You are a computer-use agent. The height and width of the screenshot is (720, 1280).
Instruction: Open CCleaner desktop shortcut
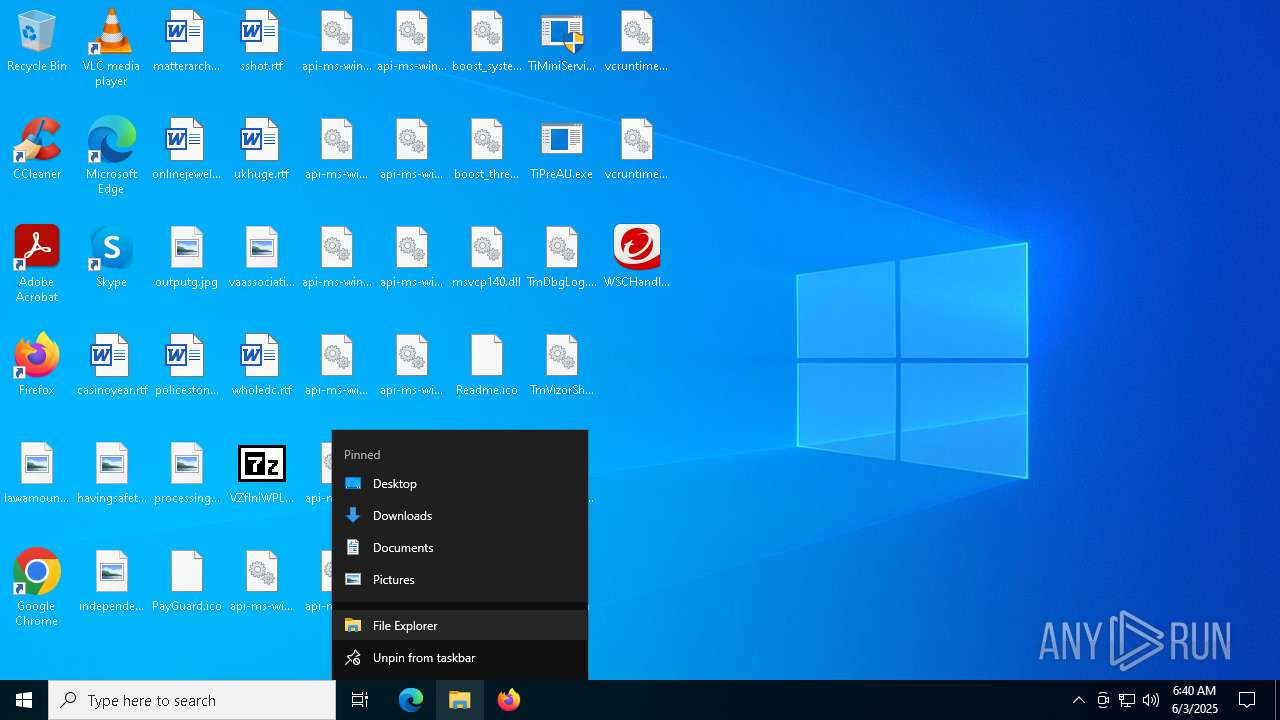pyautogui.click(x=37, y=149)
